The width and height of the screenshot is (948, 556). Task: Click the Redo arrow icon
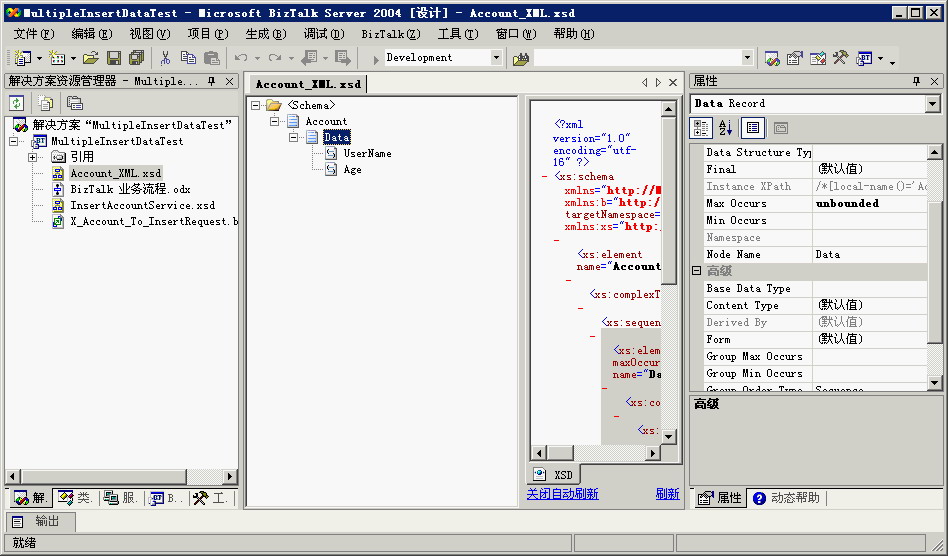coord(275,58)
